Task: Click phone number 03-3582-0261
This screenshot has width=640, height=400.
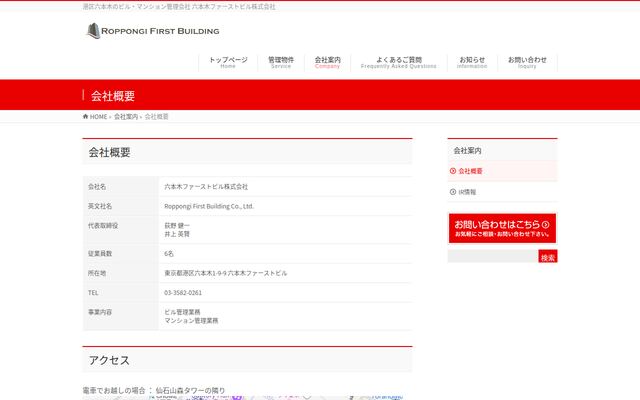Action: tap(183, 293)
